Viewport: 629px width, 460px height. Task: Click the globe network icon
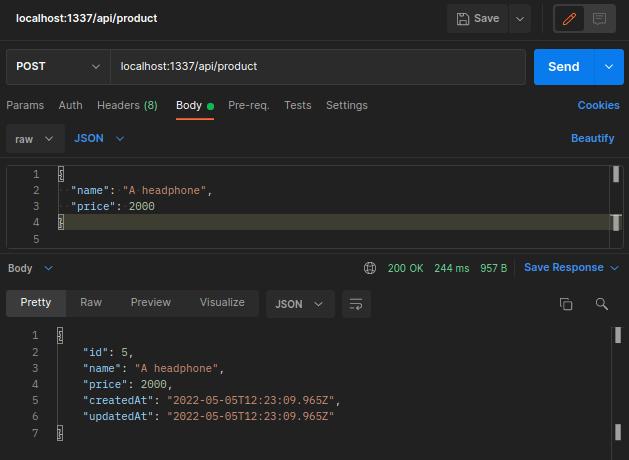click(x=370, y=268)
